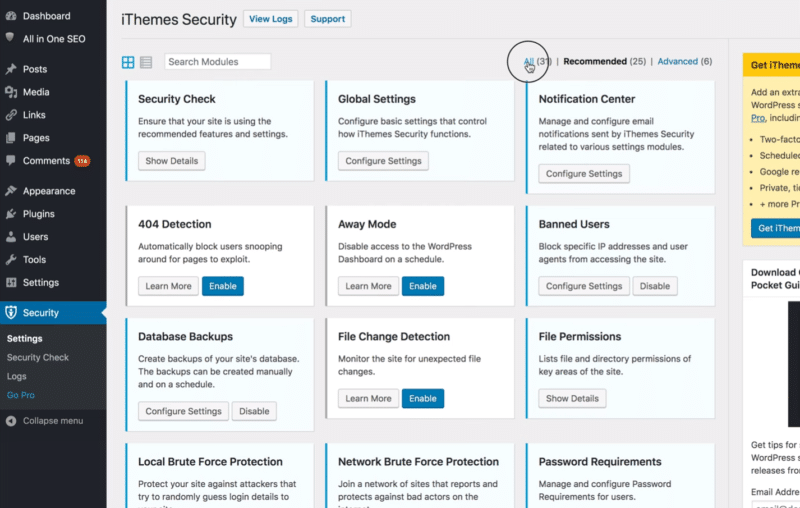Open Posts via the pin icon
The width and height of the screenshot is (800, 508).
(x=11, y=69)
